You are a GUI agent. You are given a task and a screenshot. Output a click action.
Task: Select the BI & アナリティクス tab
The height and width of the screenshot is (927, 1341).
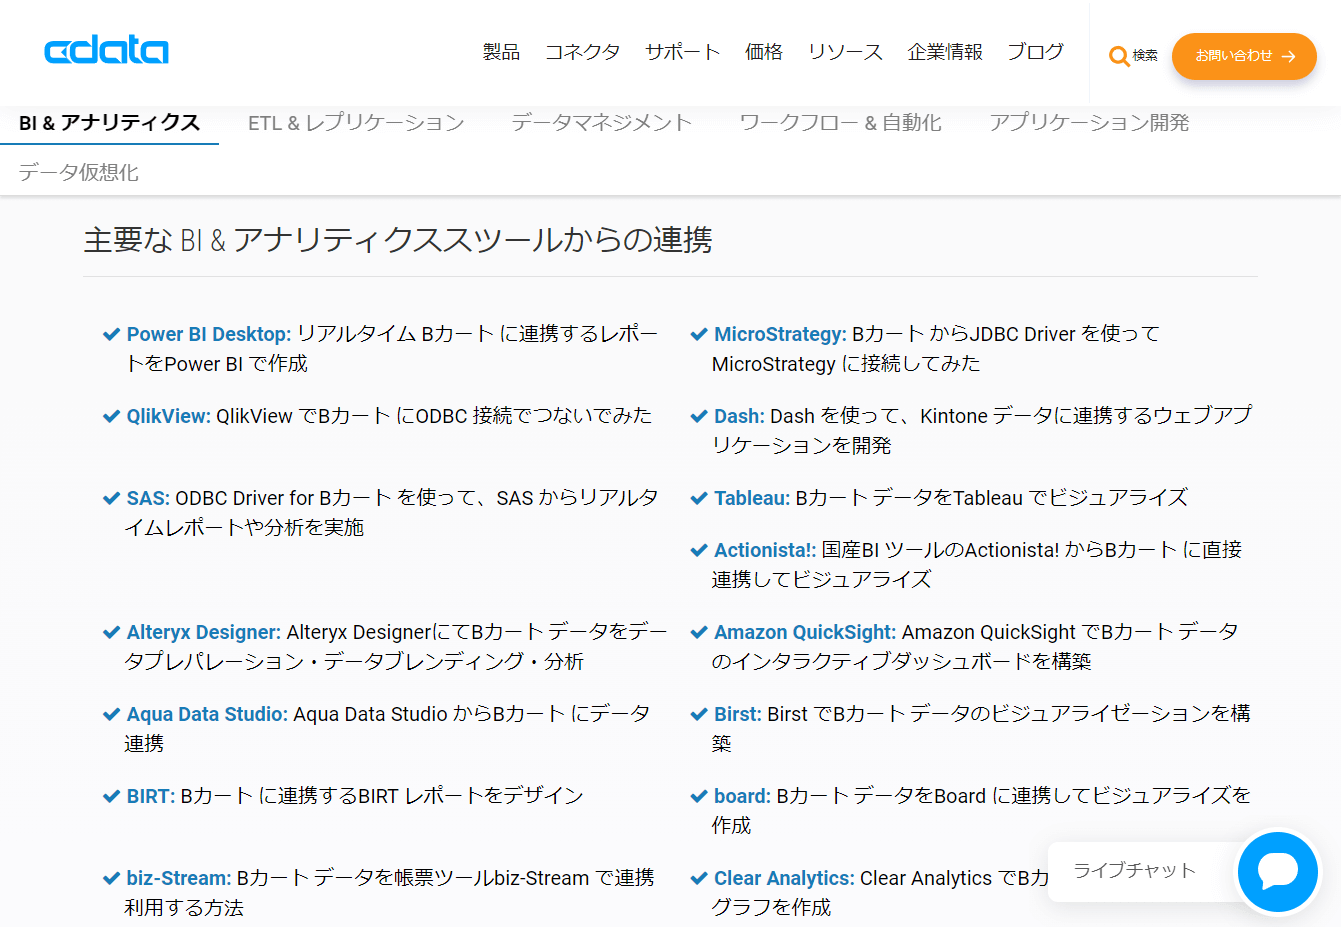coord(109,123)
